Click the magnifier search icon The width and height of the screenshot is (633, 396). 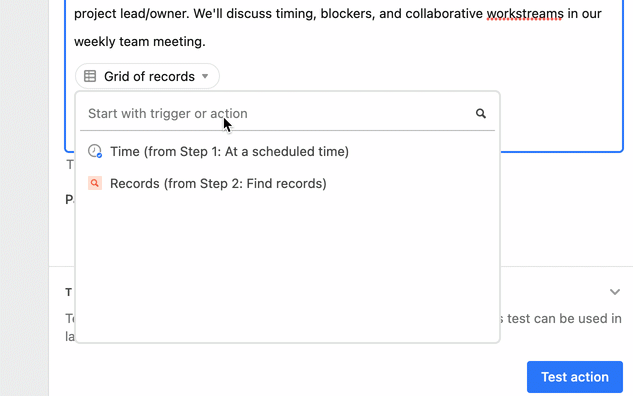(480, 113)
